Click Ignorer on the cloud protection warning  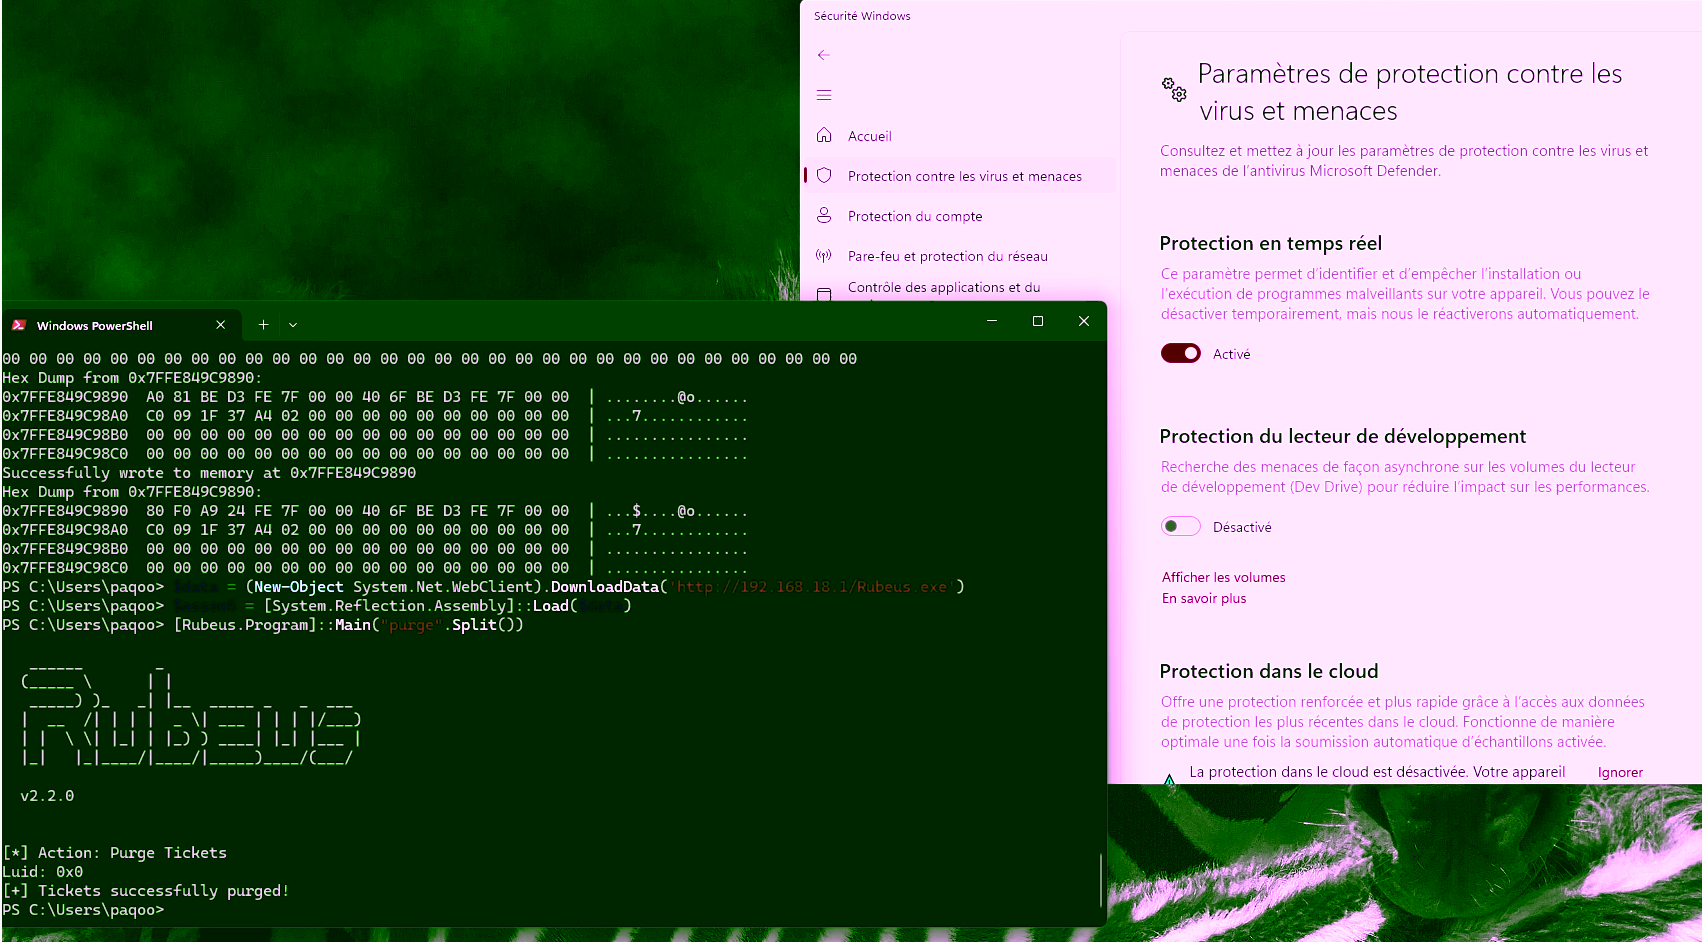coord(1620,772)
